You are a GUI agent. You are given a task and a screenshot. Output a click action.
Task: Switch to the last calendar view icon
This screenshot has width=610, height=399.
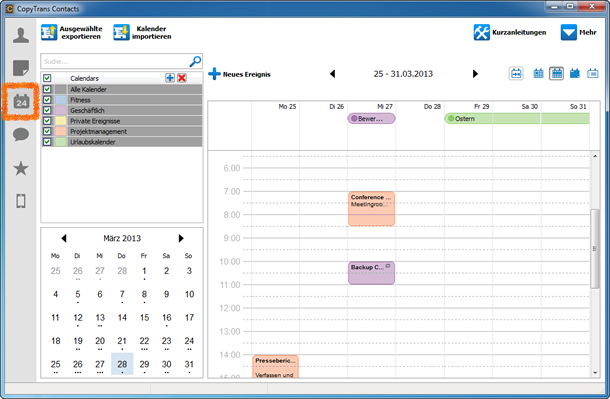592,74
